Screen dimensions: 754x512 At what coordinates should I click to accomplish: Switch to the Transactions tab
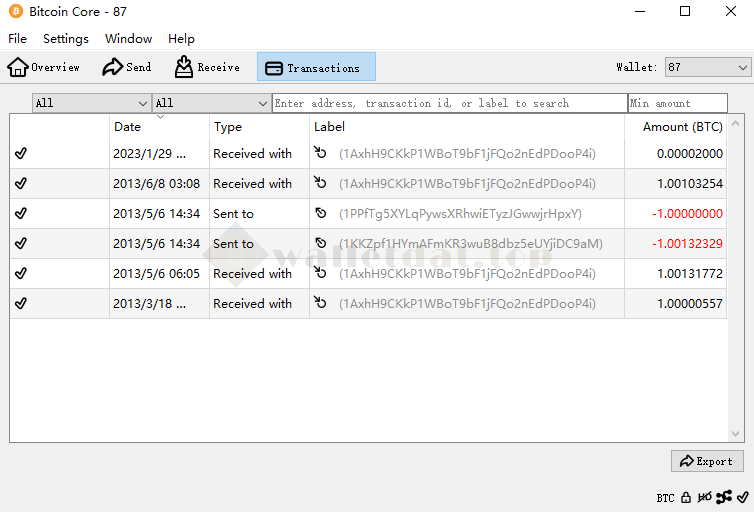tap(316, 67)
